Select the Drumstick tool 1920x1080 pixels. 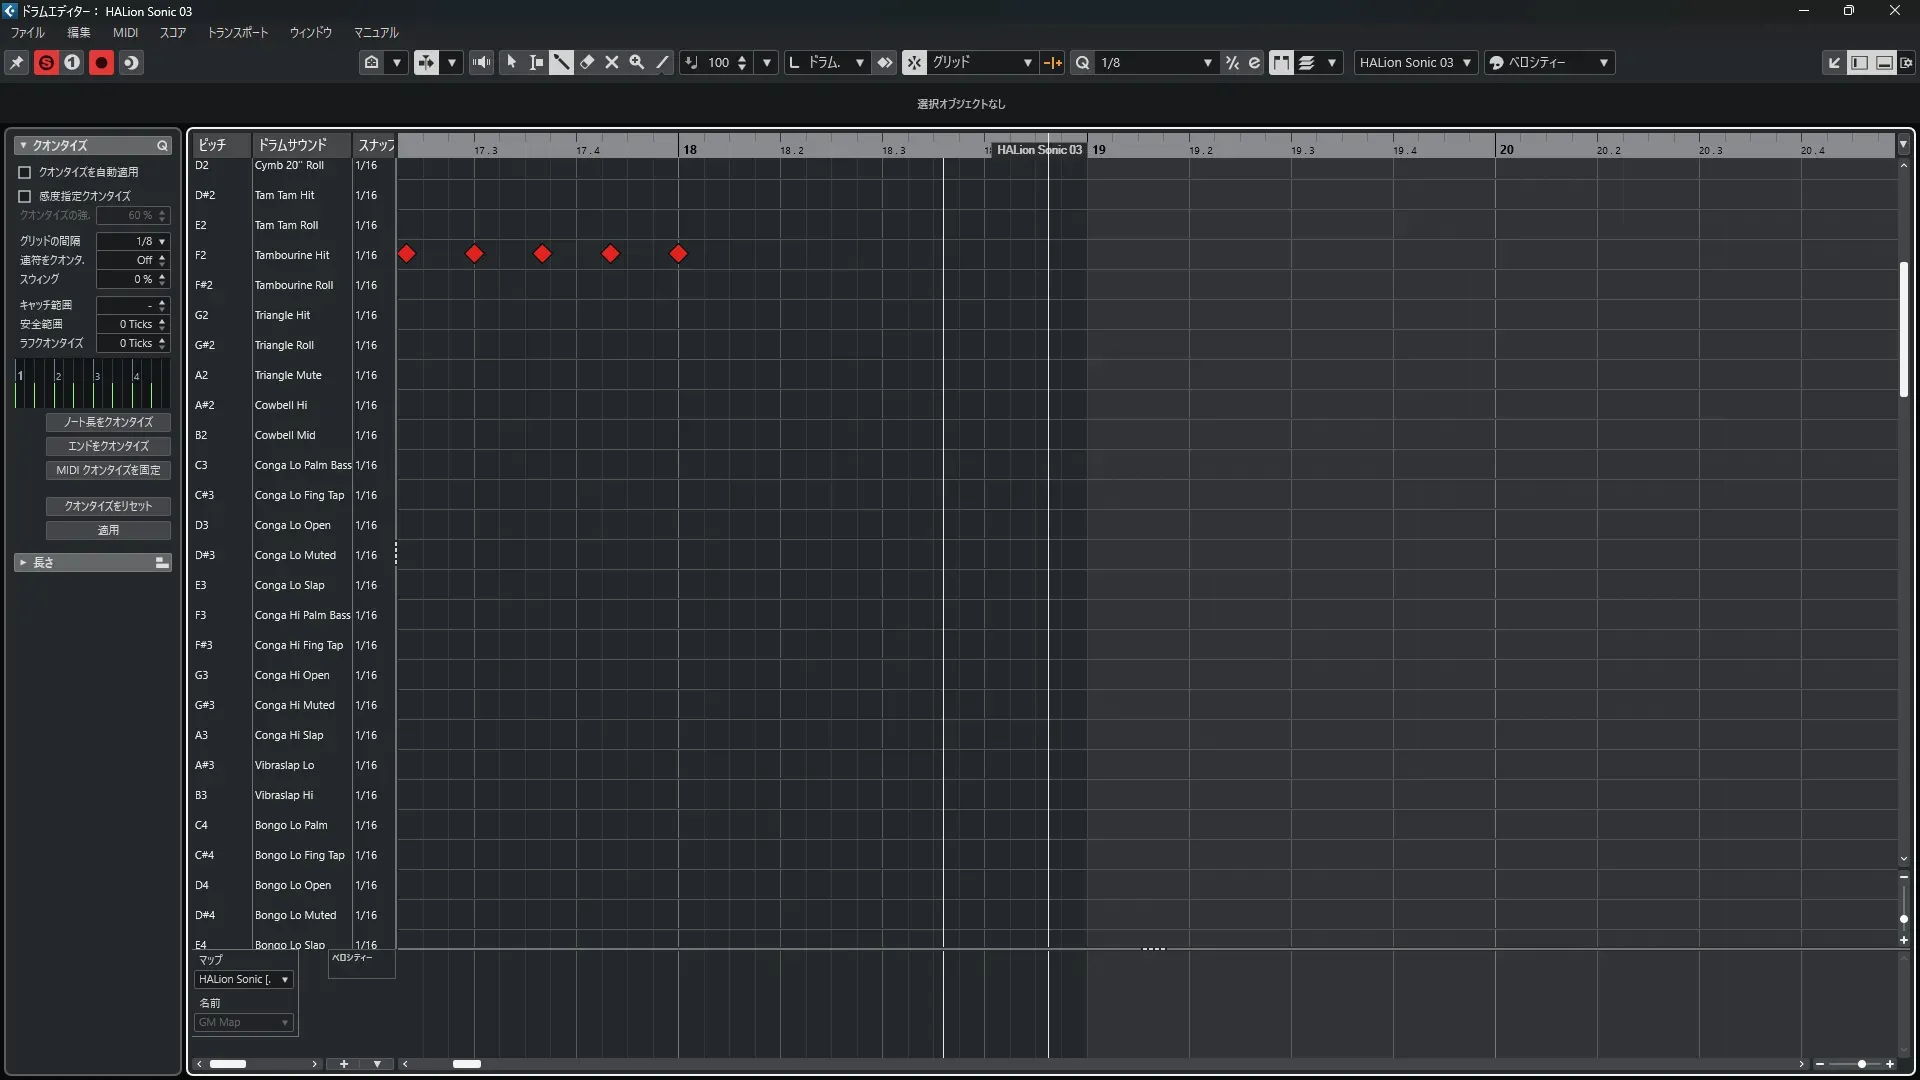point(562,62)
